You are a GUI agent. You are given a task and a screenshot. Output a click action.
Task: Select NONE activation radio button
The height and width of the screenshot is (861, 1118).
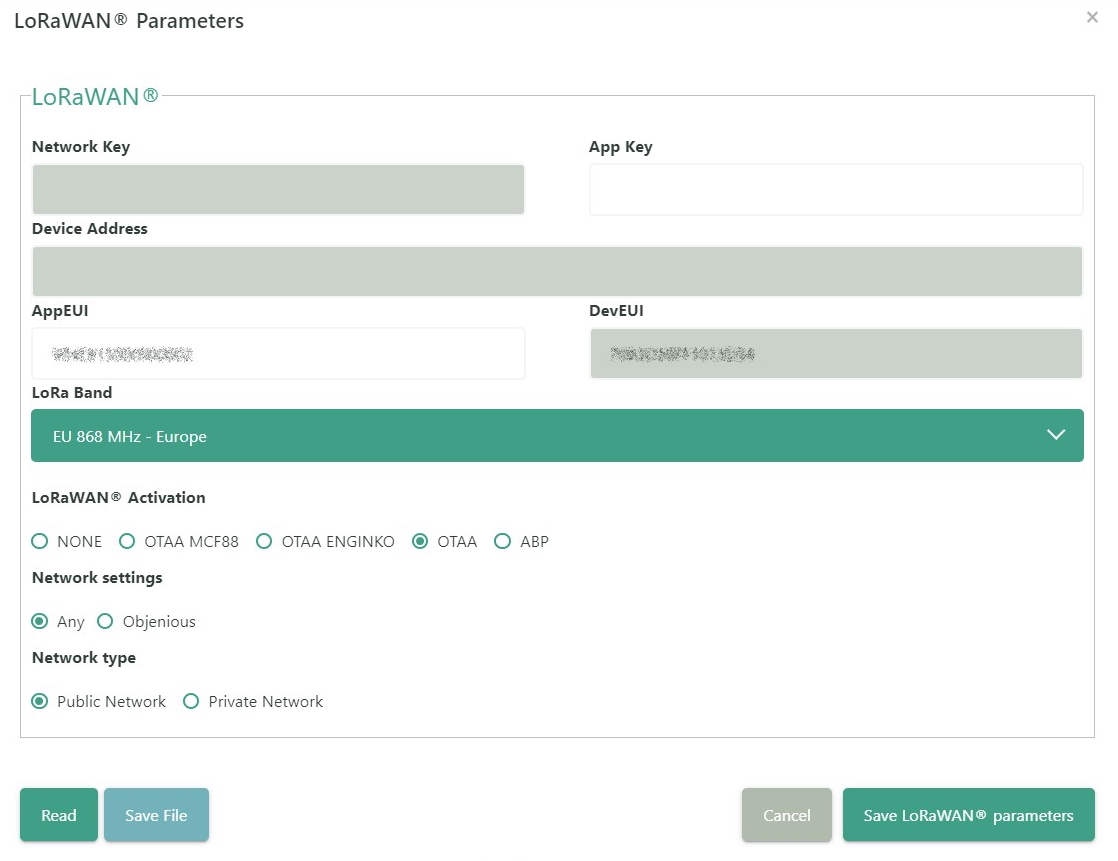[40, 541]
